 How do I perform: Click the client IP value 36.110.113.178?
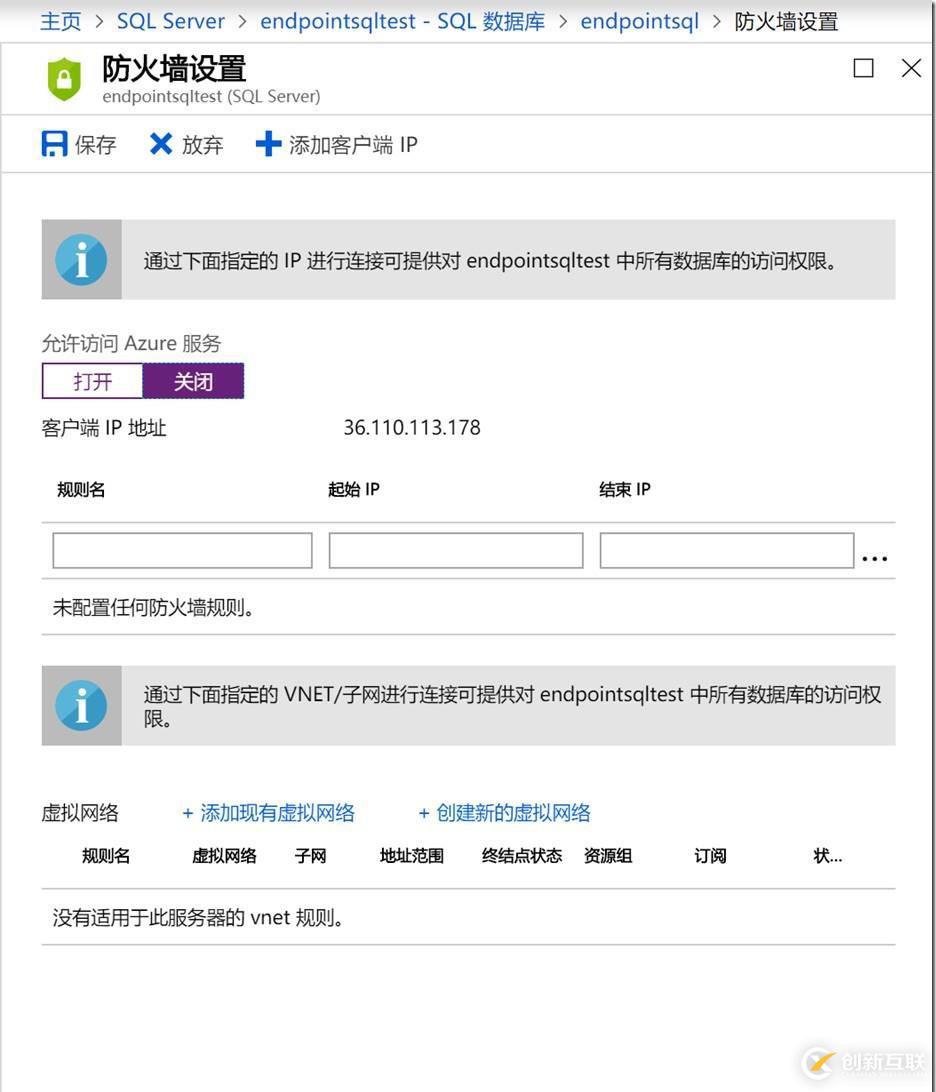coord(412,428)
